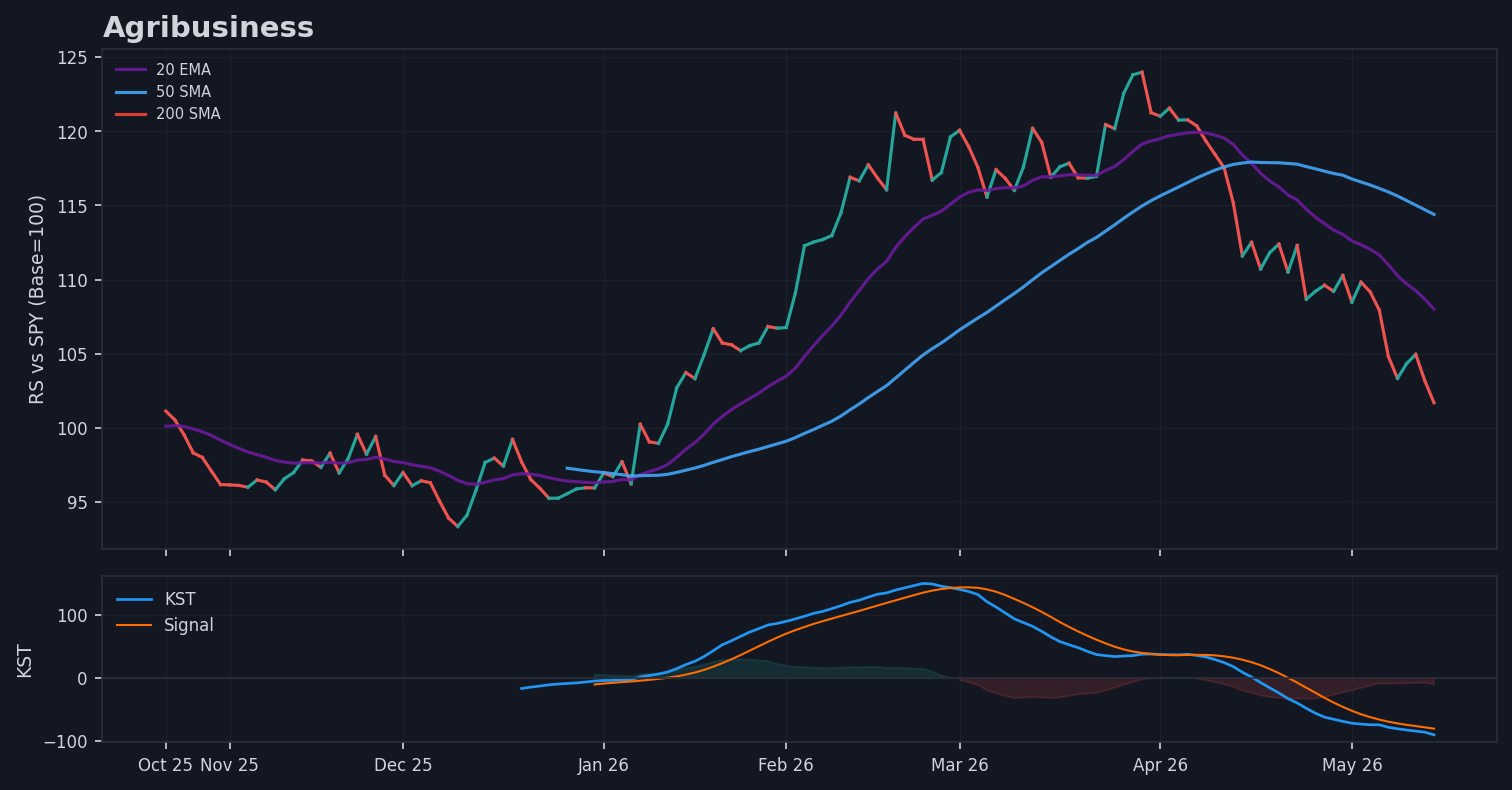Click the RS vs SPY (Base=100) axis label
This screenshot has width=1512, height=790.
[x=38, y=299]
